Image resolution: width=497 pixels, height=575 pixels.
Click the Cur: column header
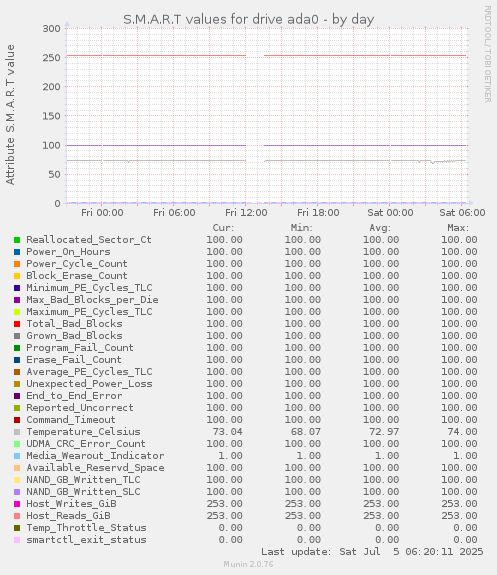coord(223,228)
